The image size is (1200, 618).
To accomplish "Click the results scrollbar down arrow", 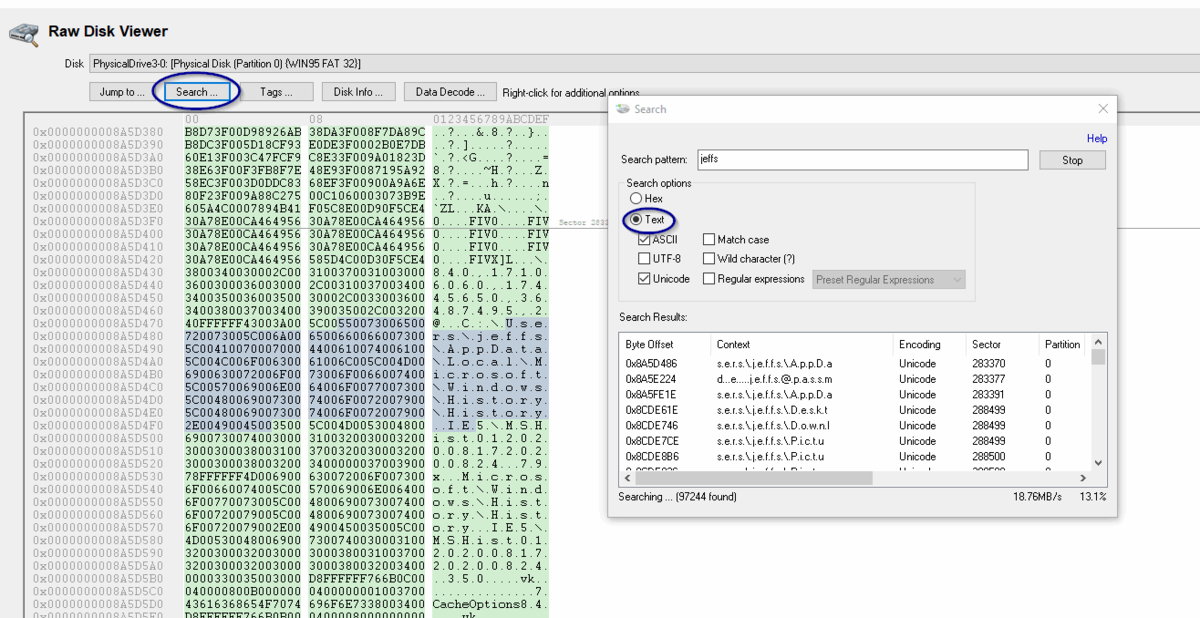I will [1099, 463].
